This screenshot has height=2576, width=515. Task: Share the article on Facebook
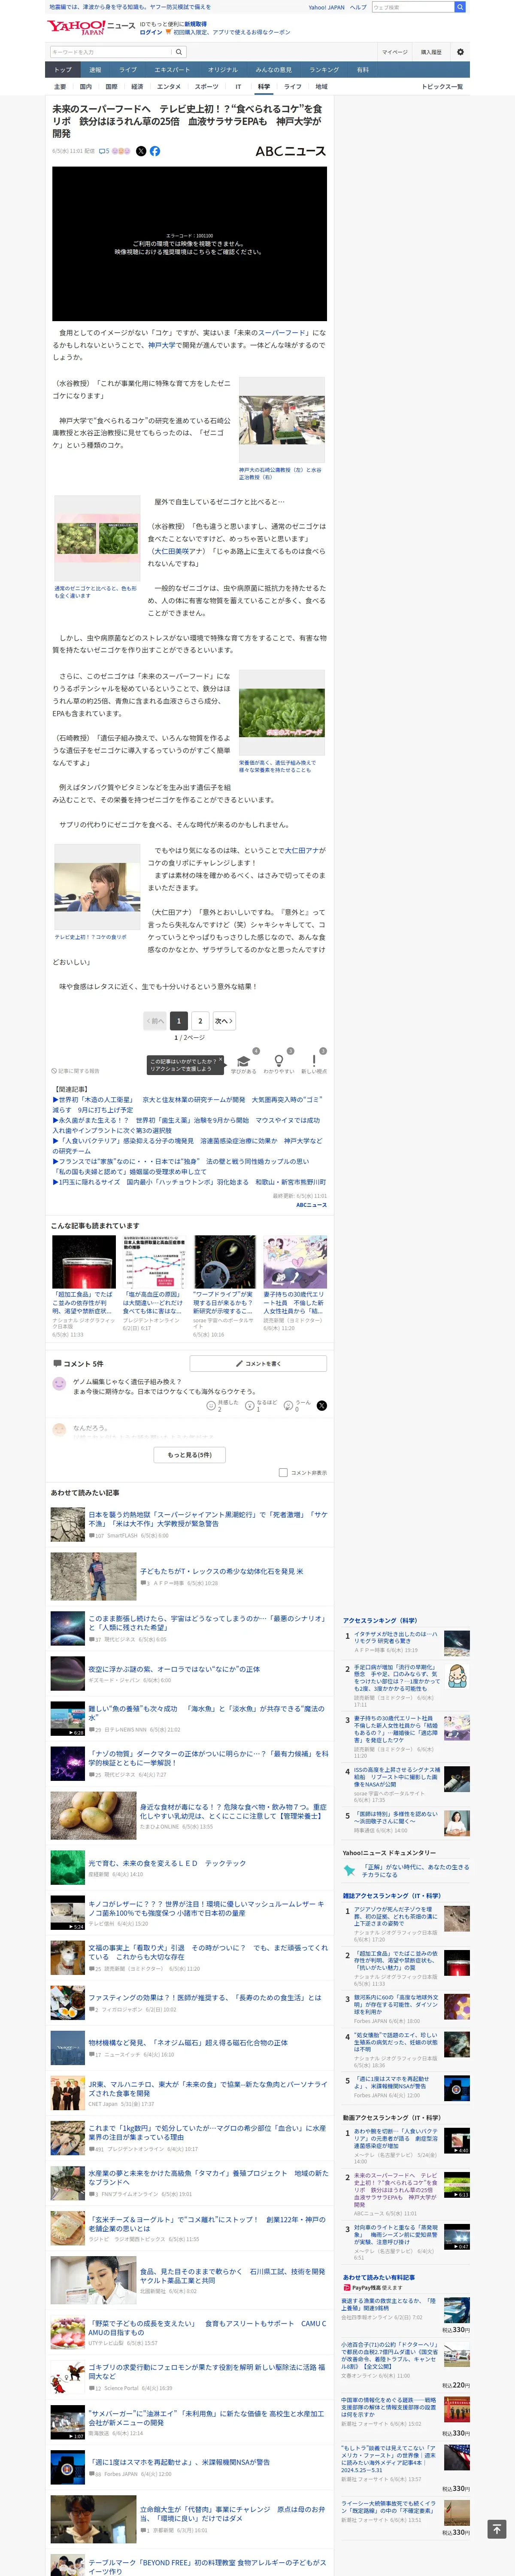tap(155, 152)
